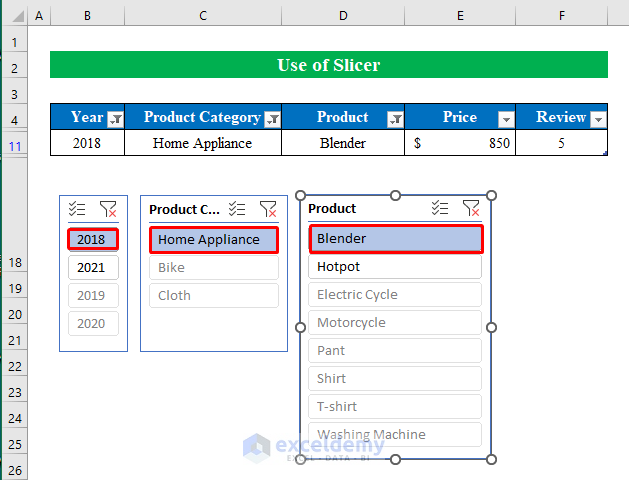
Task: Toggle multi-select in the Year slicer
Action: (77, 209)
